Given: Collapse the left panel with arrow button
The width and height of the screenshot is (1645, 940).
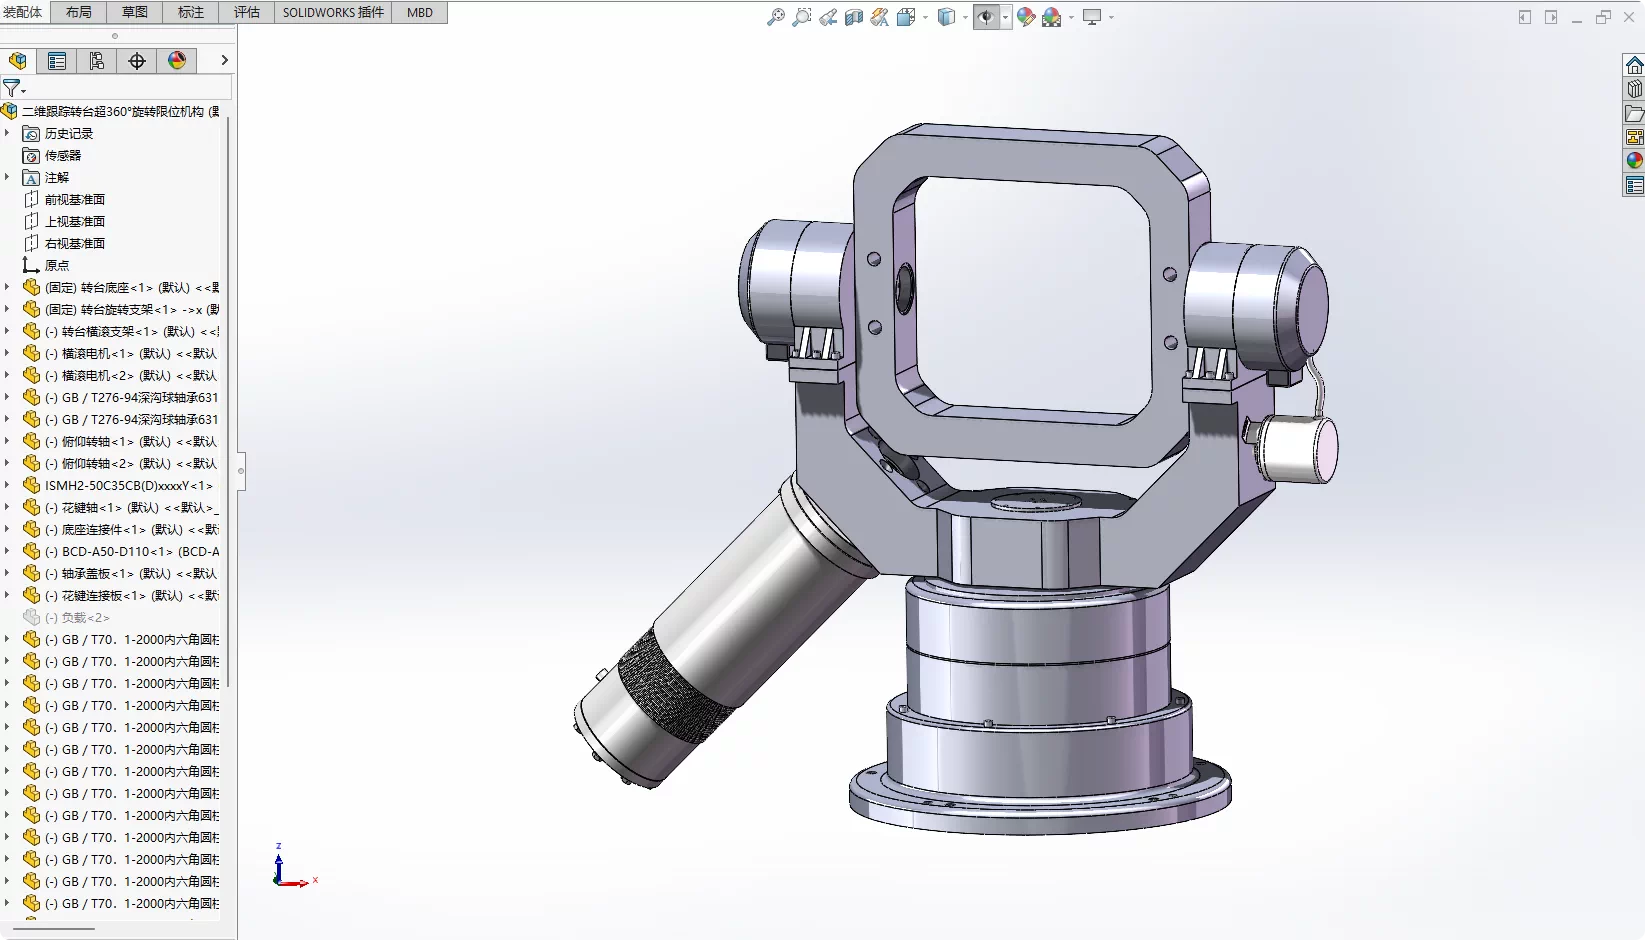Looking at the screenshot, I should point(224,61).
